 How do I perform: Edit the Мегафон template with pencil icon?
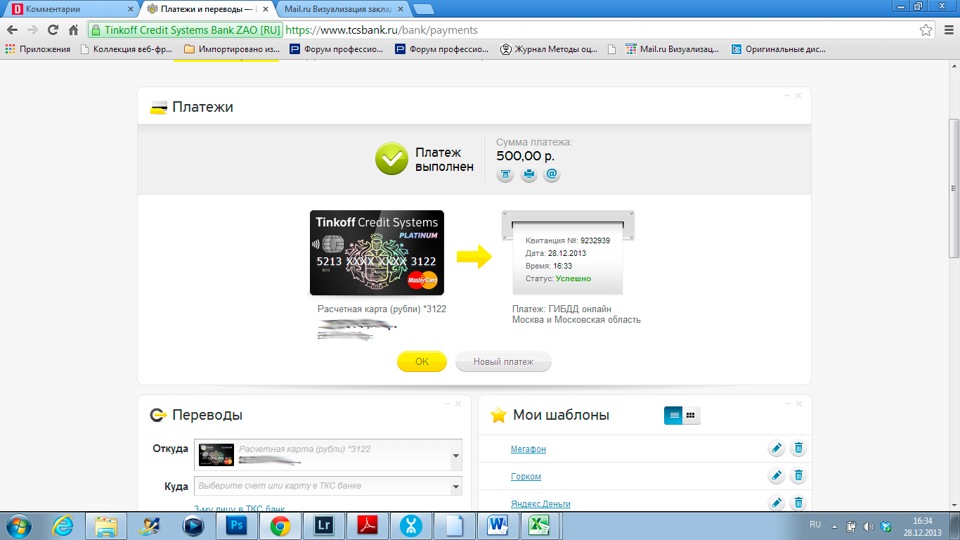776,449
